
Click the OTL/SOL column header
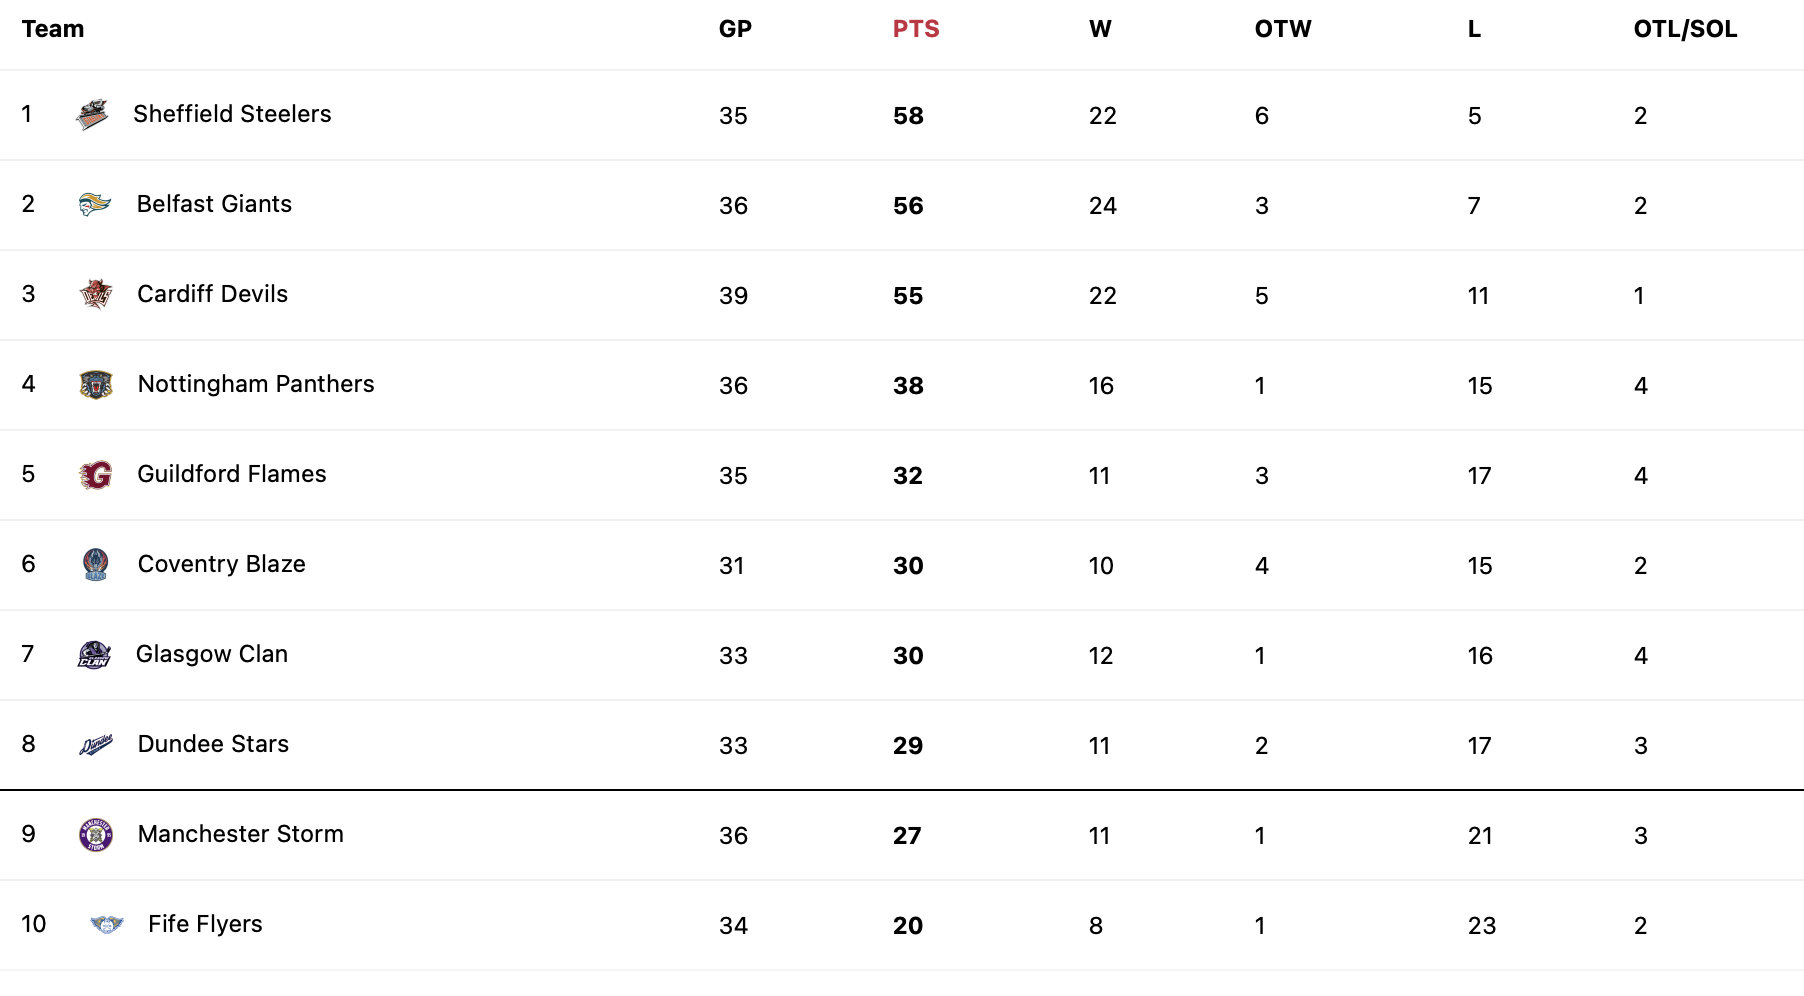(x=1685, y=29)
